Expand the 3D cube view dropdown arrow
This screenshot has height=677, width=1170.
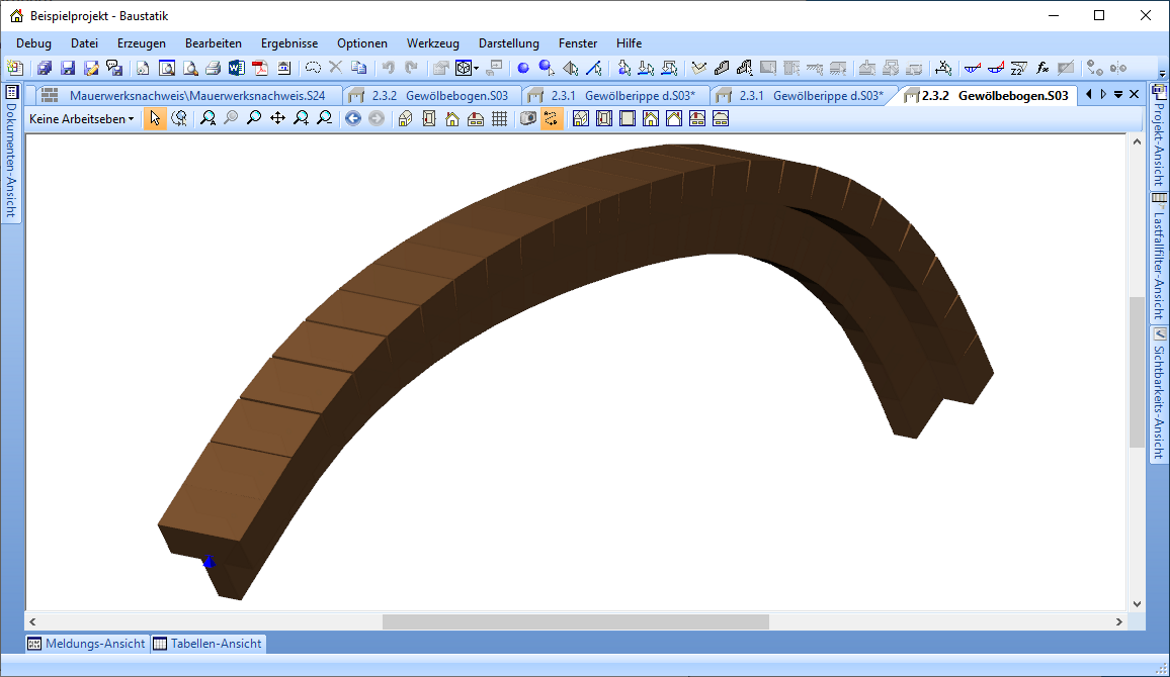point(477,69)
